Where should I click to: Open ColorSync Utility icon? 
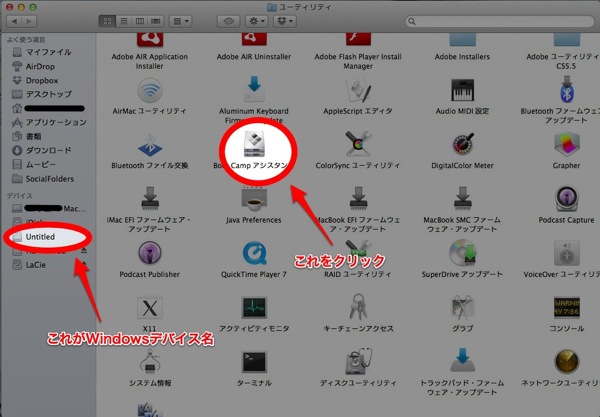click(x=358, y=144)
